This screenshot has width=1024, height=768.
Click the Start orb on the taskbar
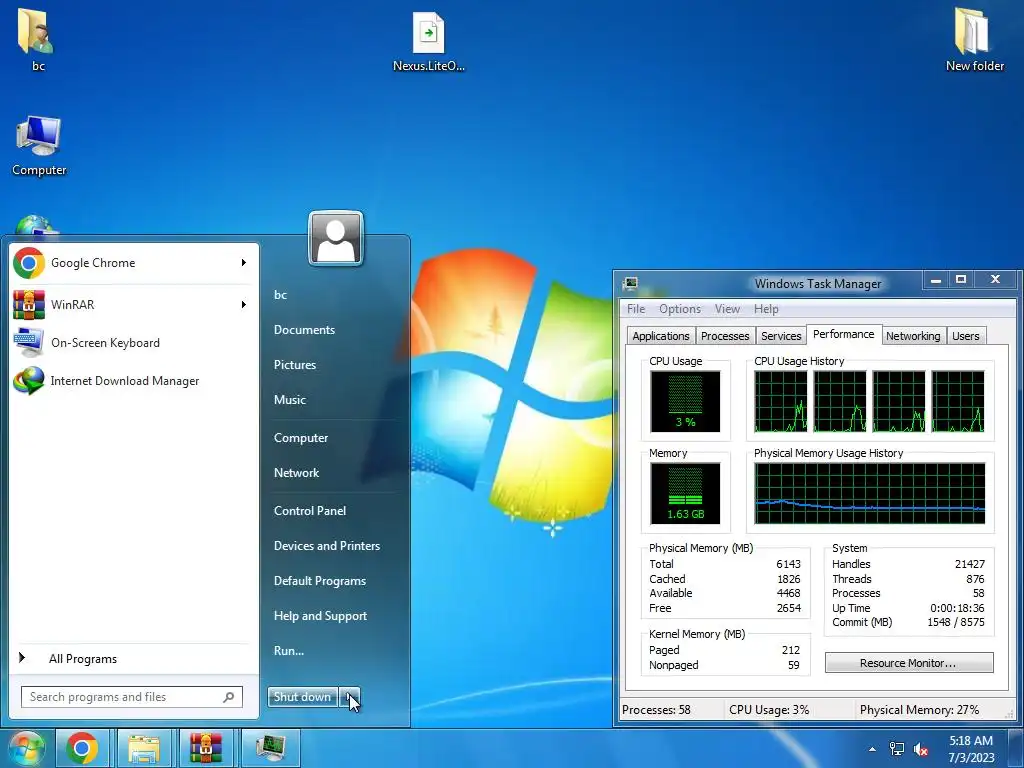point(25,748)
